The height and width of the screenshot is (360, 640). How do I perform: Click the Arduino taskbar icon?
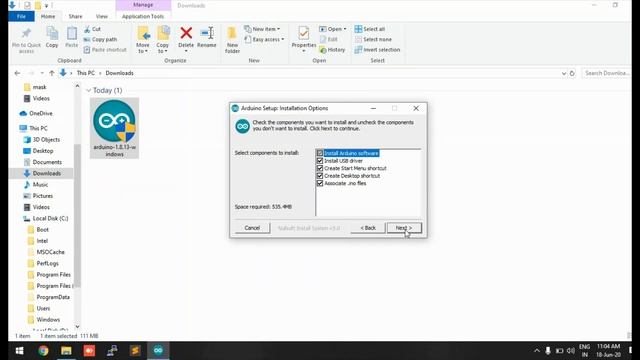point(158,351)
